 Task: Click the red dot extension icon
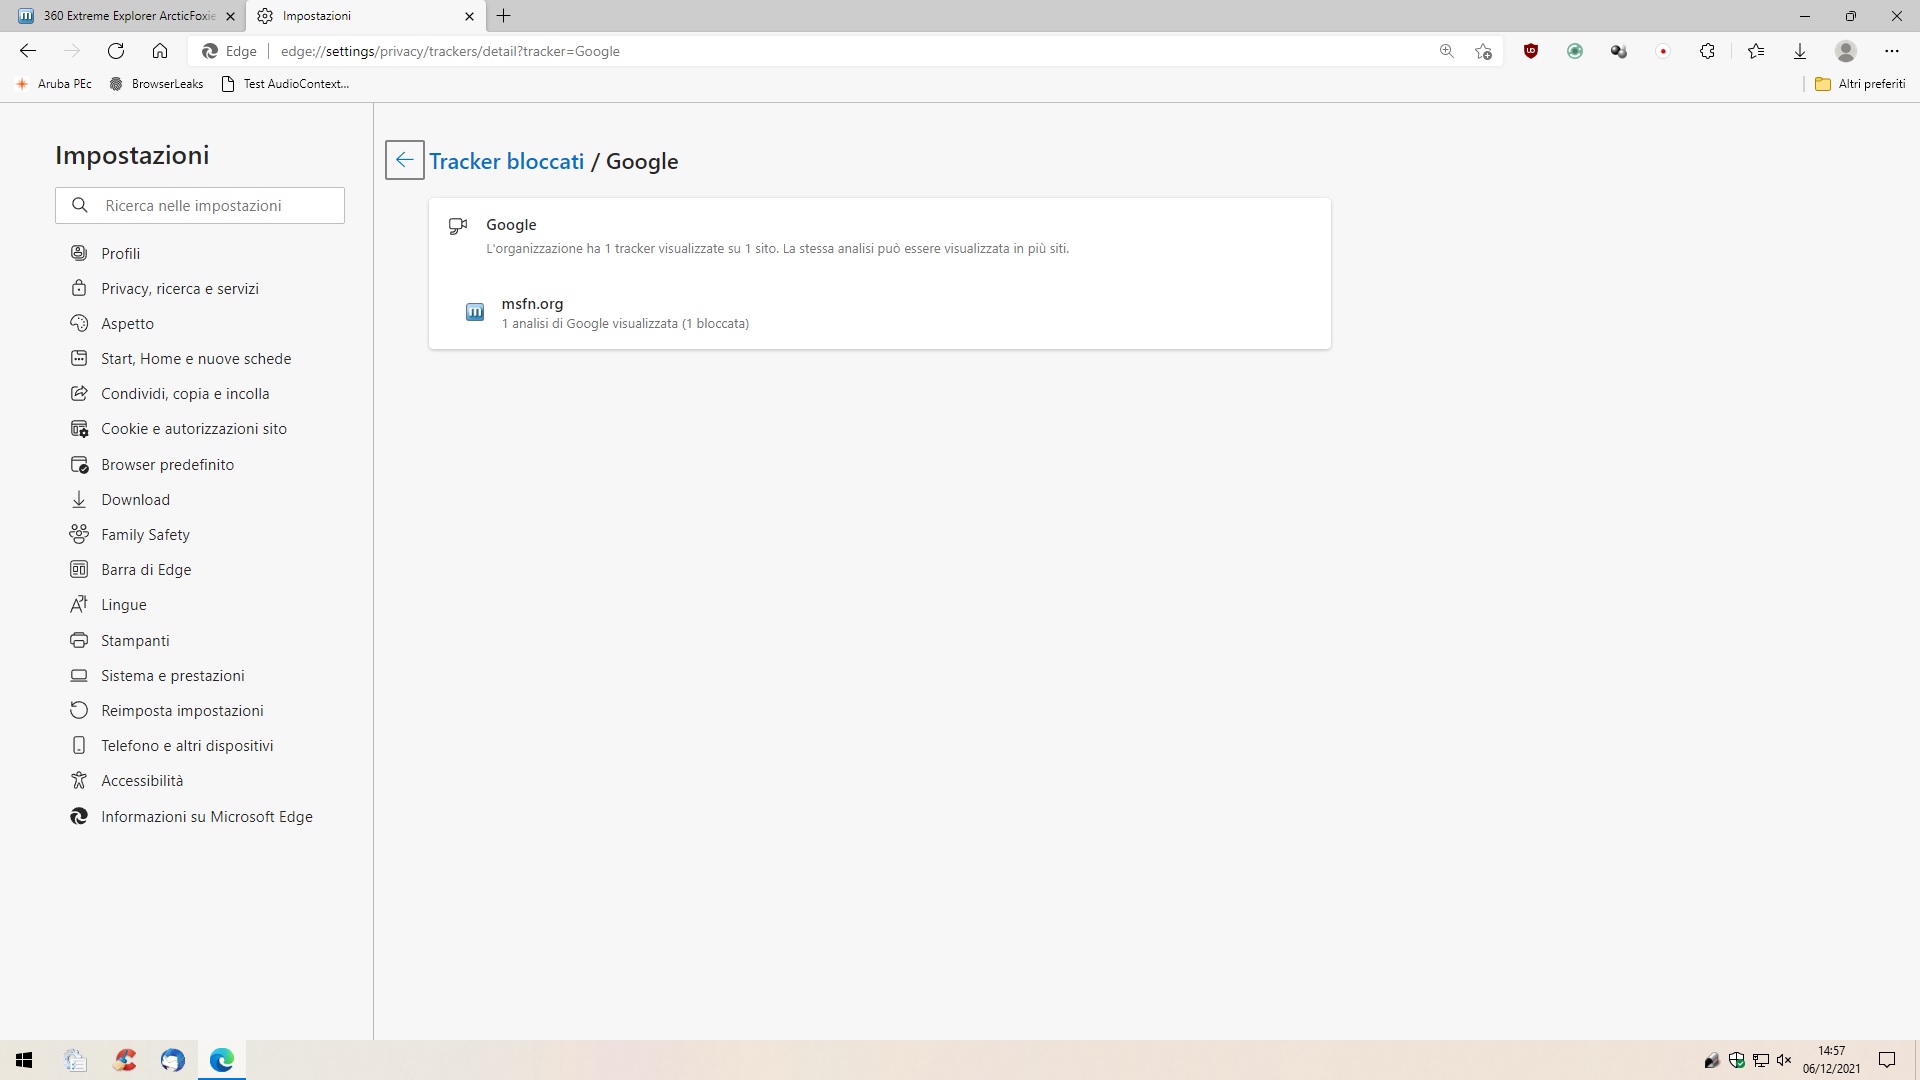1663,51
